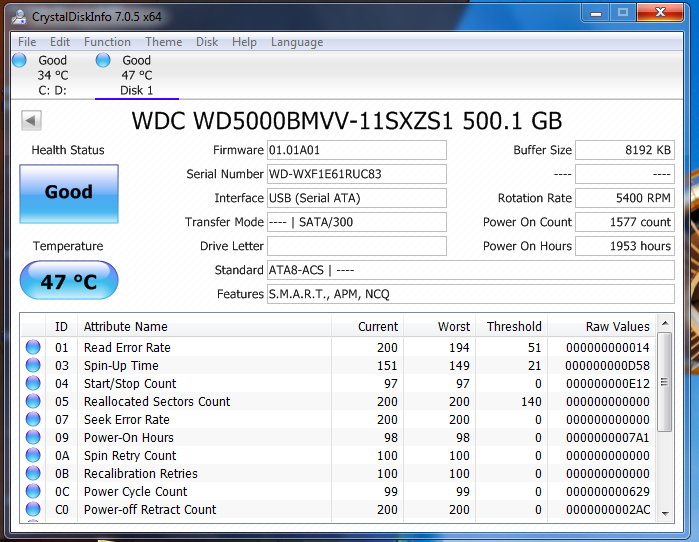Select the Power-off Retract Count attribute name
The image size is (699, 542).
click(150, 509)
